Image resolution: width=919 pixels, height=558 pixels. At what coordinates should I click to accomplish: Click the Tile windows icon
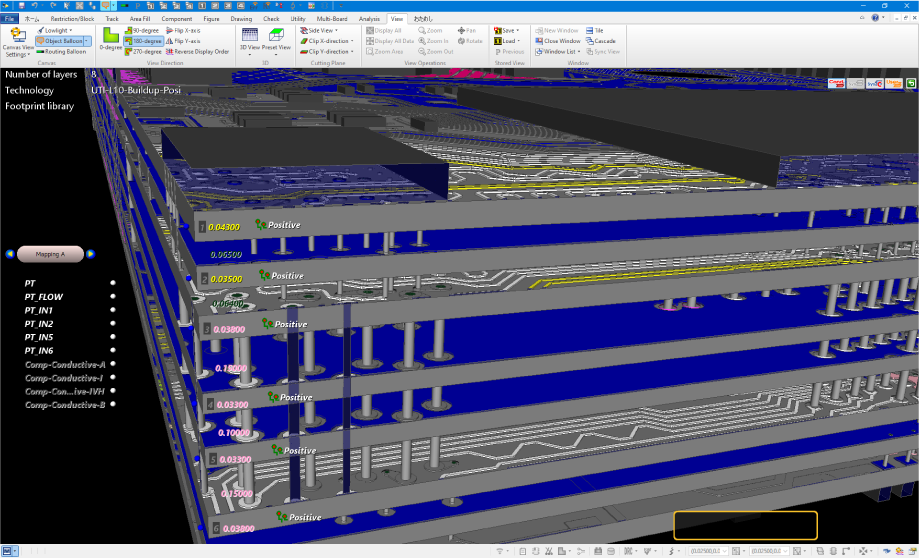click(589, 31)
